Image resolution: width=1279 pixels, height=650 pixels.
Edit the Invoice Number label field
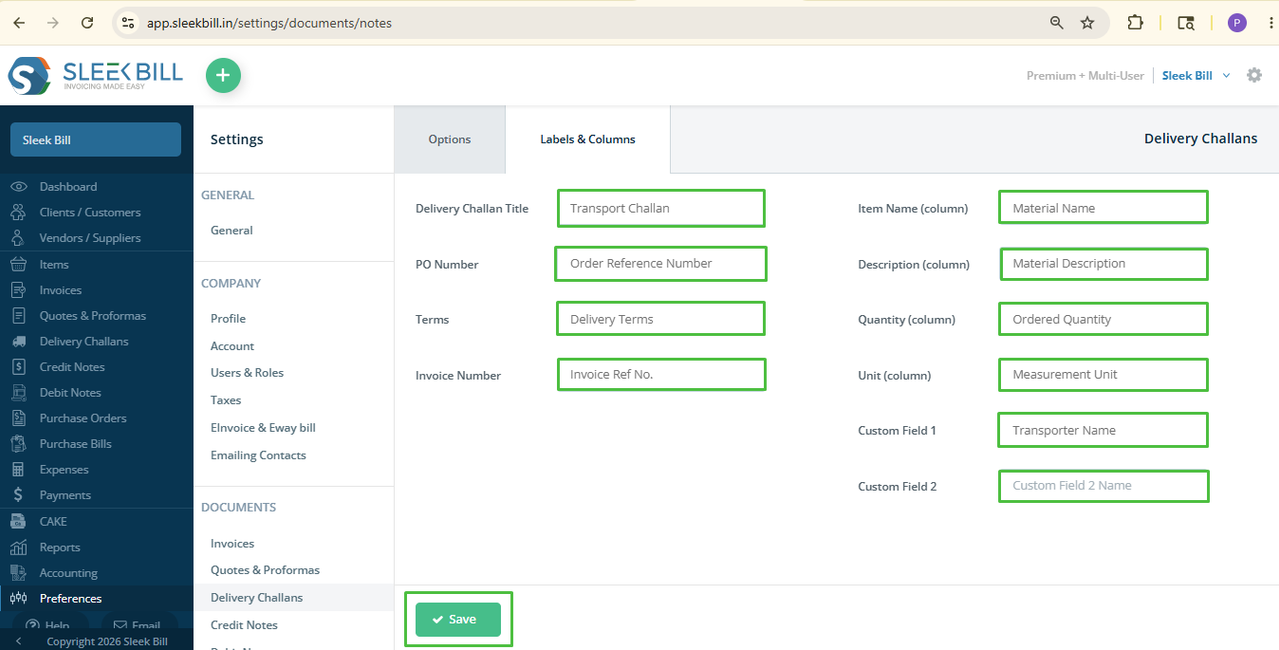pos(661,374)
